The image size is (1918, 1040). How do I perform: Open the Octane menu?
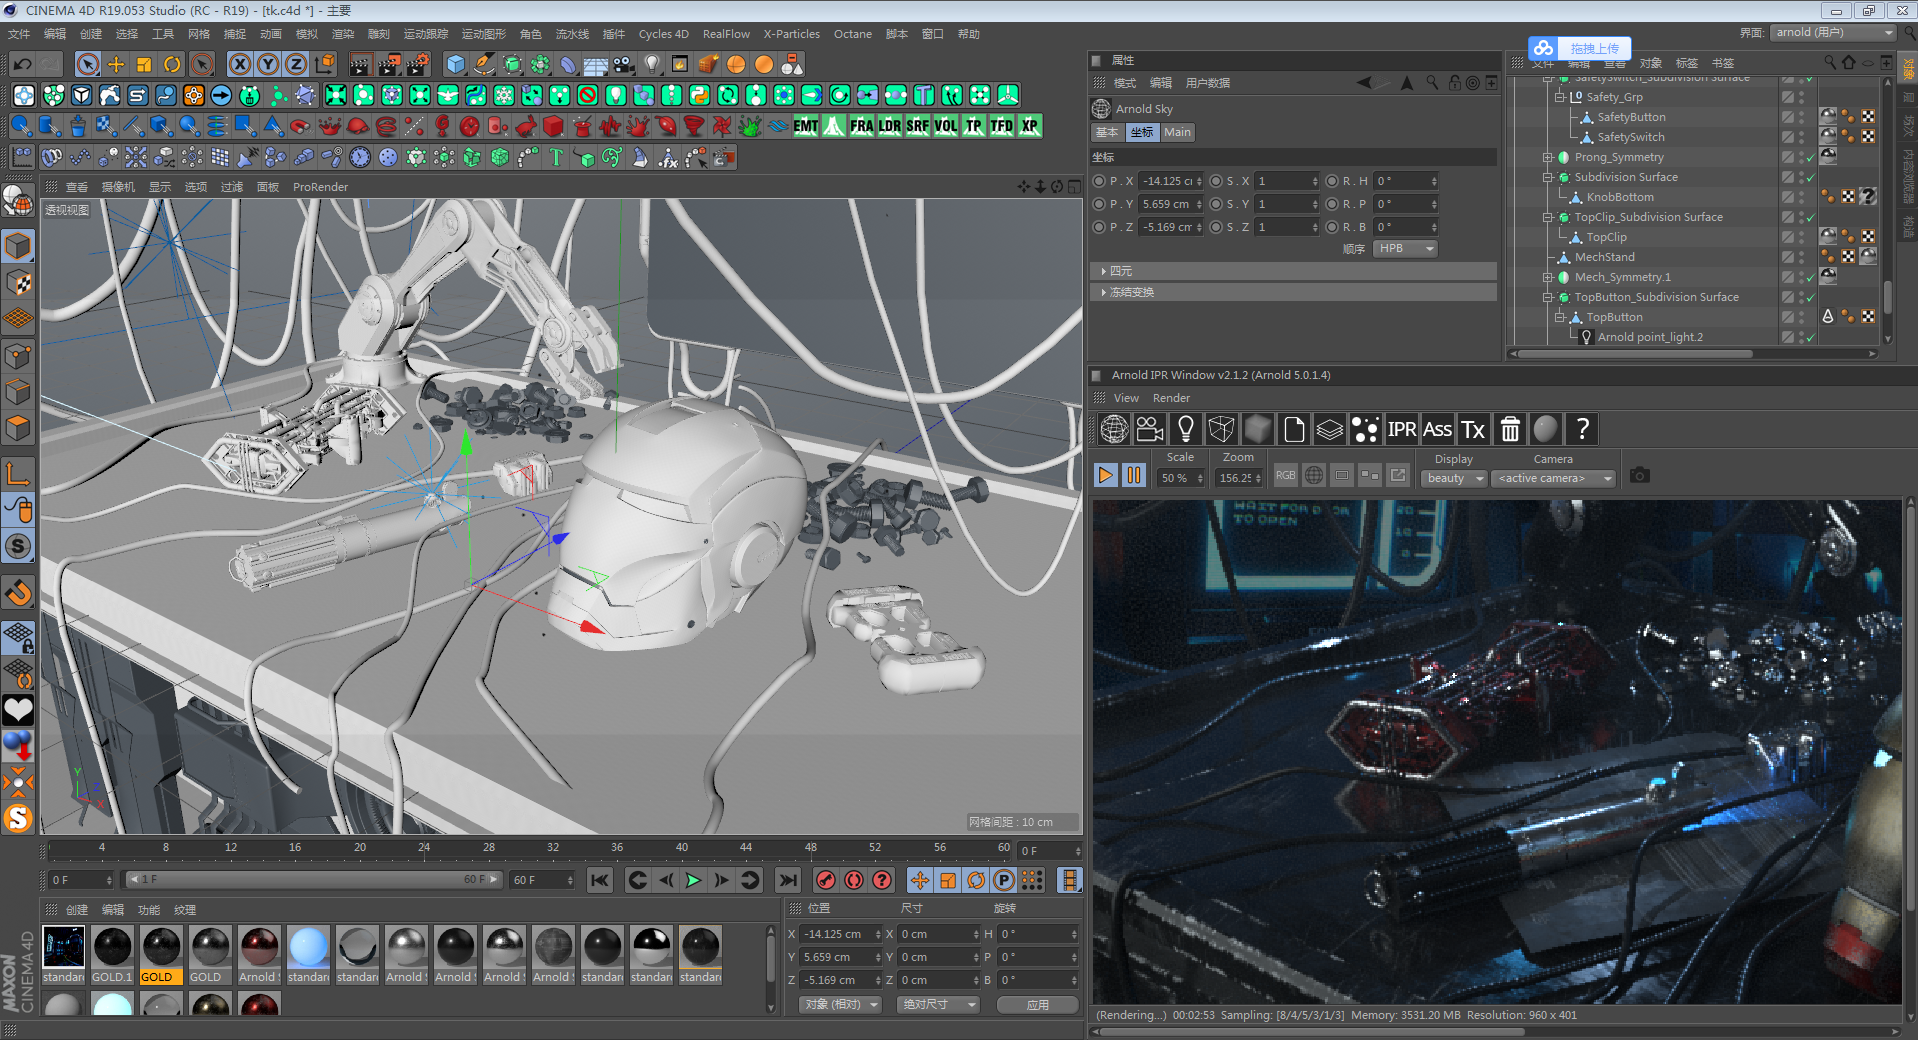point(853,34)
